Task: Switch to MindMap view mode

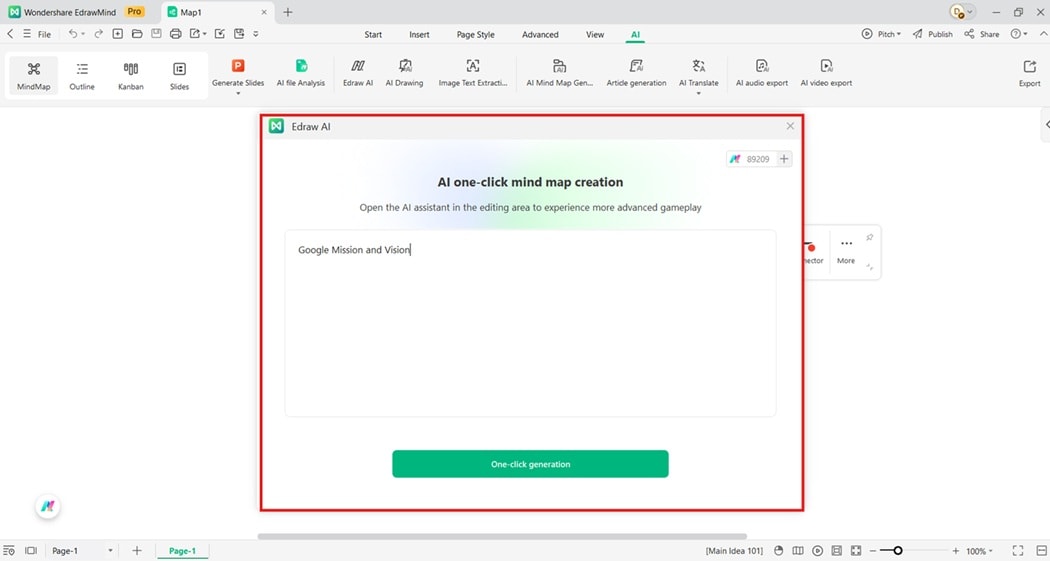Action: click(33, 76)
